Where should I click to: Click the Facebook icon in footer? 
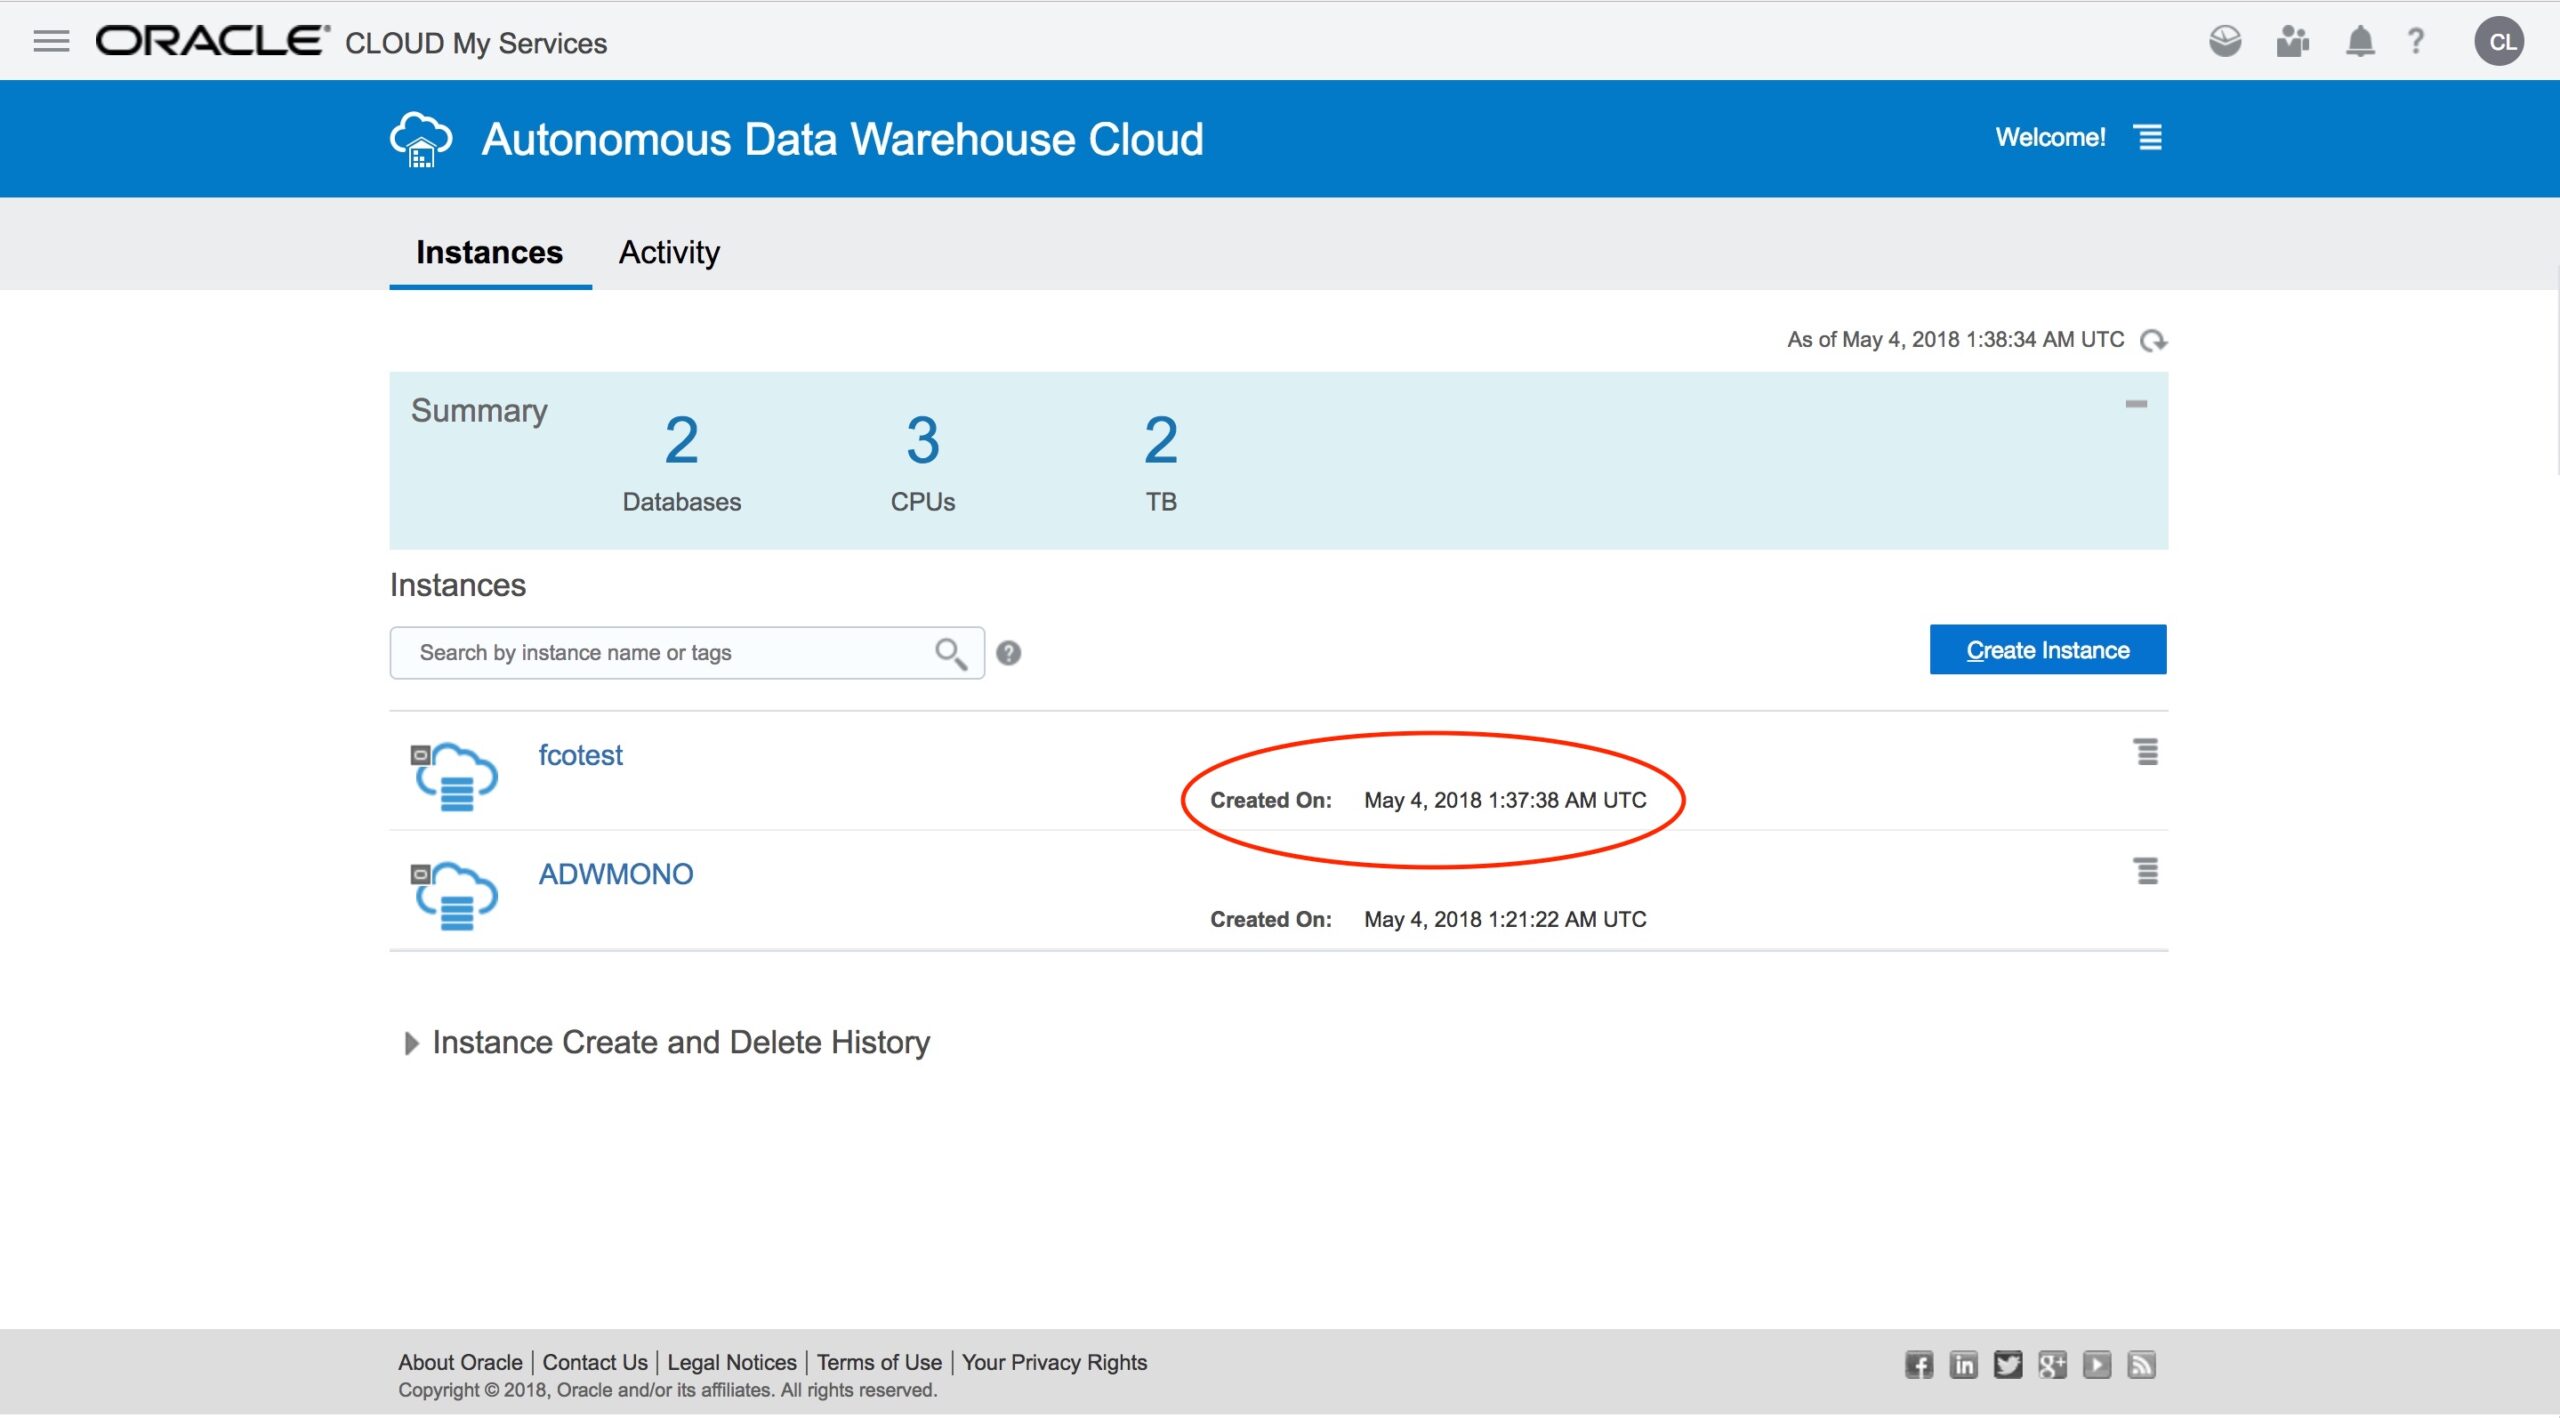point(1918,1366)
